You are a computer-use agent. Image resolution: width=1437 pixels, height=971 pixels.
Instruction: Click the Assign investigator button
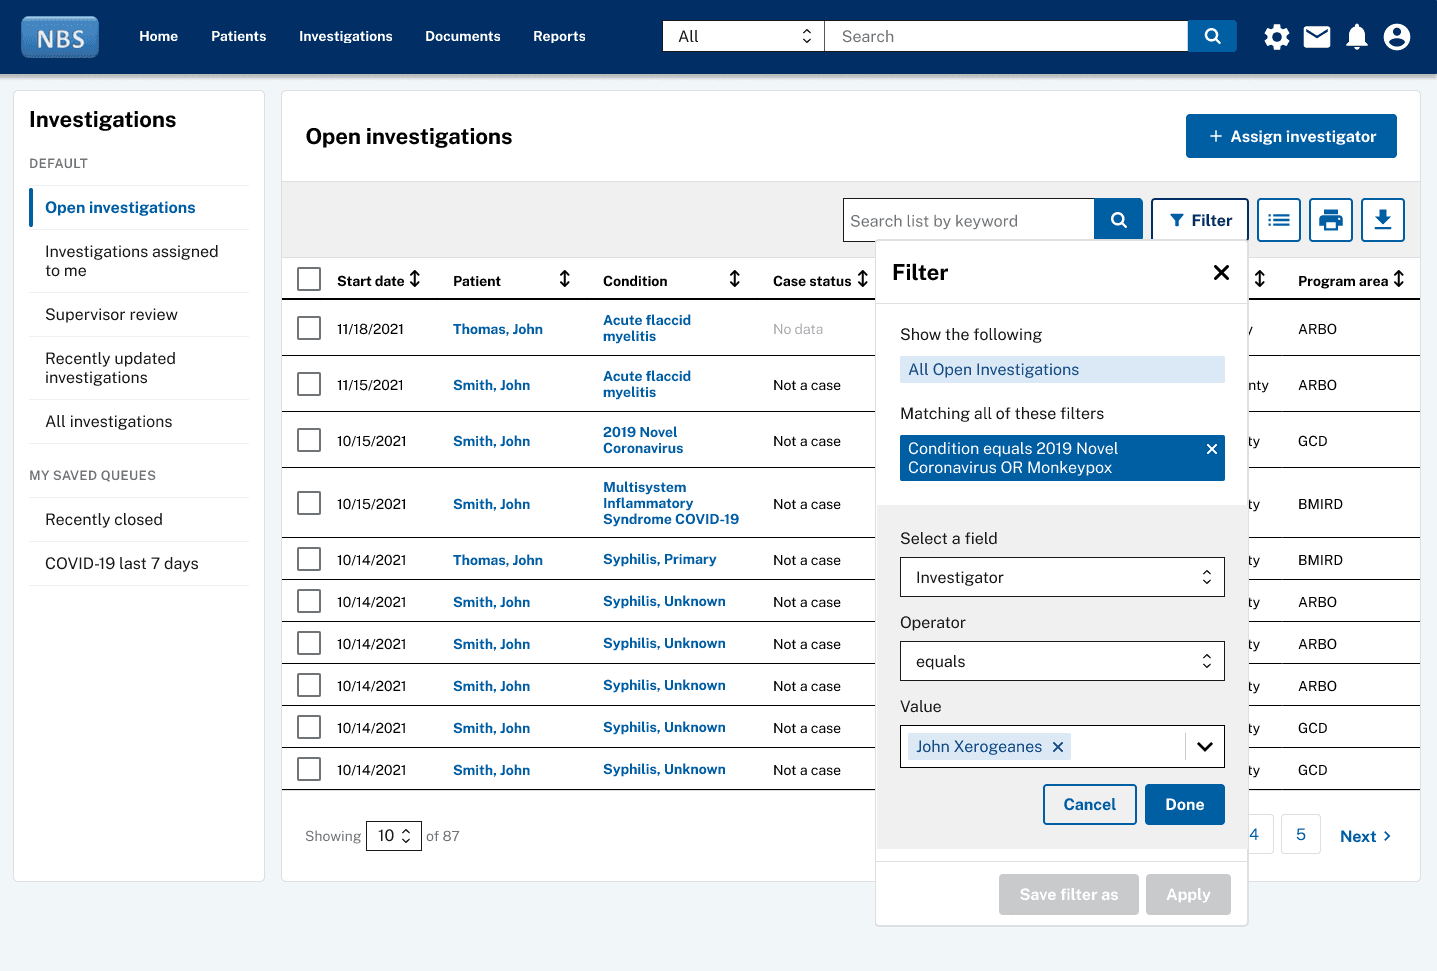[x=1291, y=136]
